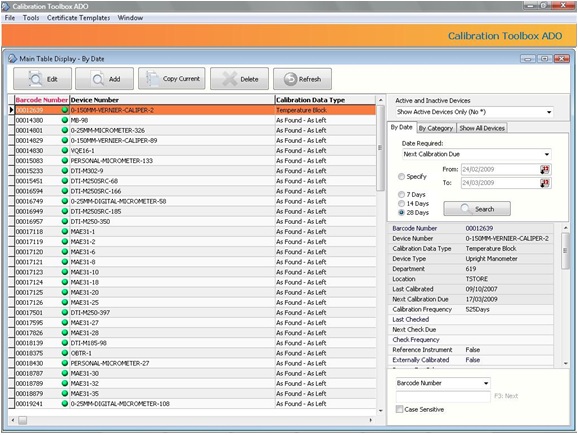The height and width of the screenshot is (435, 578).
Task: Click the Main Table Display window icon
Action: 13,59
